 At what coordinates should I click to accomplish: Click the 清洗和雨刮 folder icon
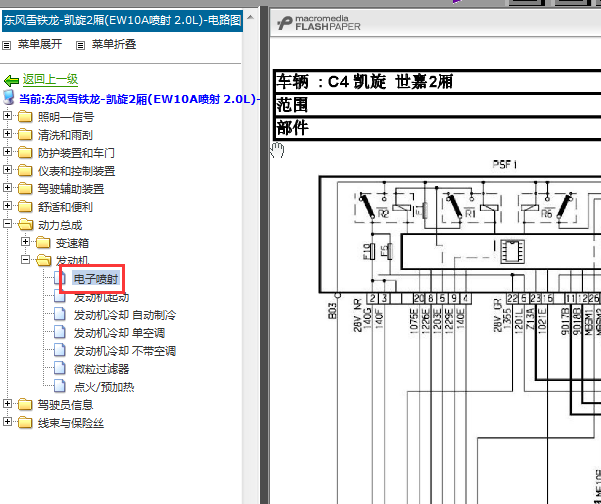coord(25,135)
